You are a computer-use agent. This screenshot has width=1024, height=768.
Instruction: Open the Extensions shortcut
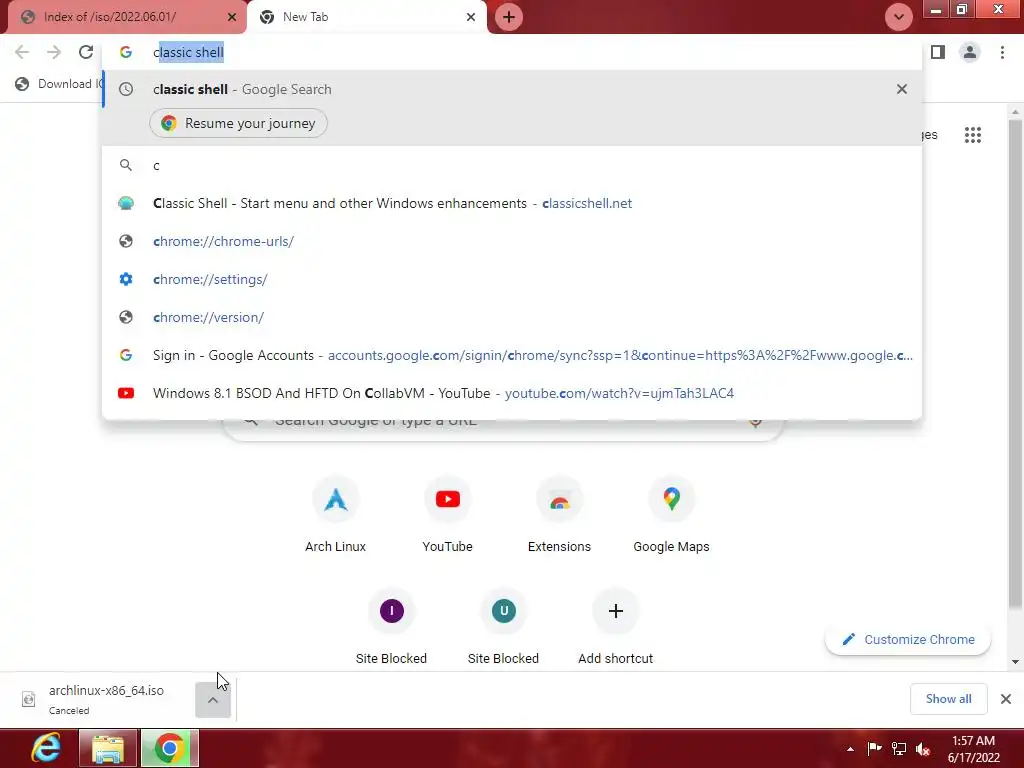[x=560, y=515]
